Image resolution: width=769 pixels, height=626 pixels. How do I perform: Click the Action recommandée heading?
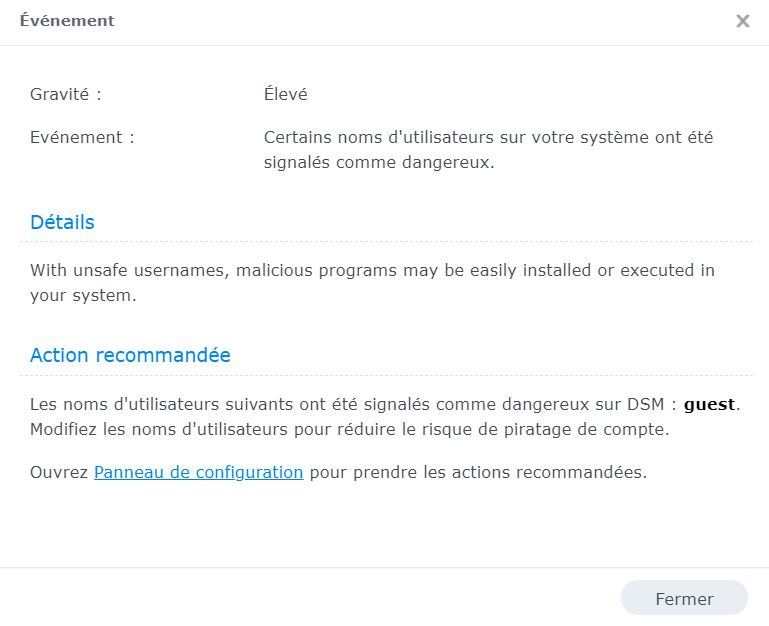[130, 355]
